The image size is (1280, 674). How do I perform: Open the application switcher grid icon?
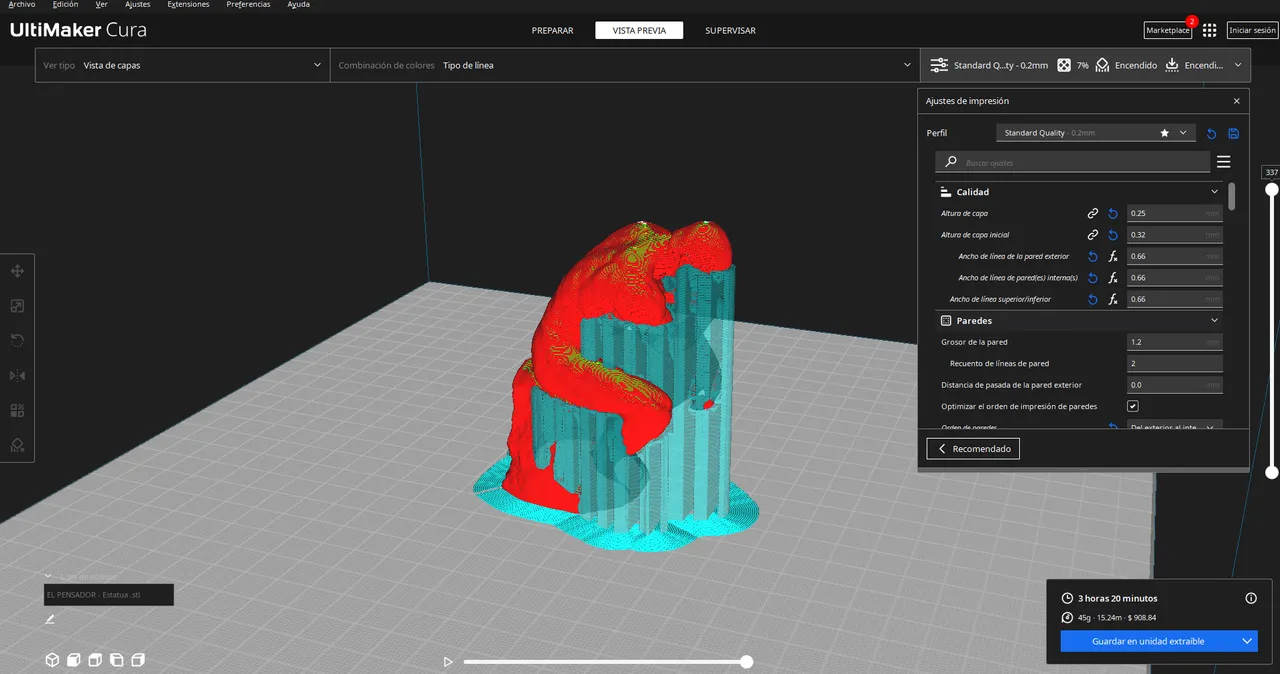(x=1210, y=30)
